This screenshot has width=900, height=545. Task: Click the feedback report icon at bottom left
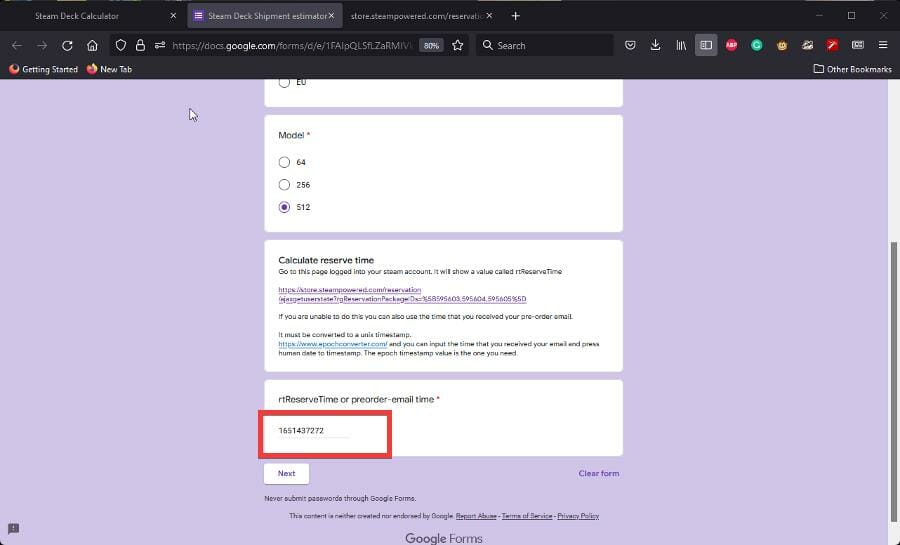click(x=14, y=528)
